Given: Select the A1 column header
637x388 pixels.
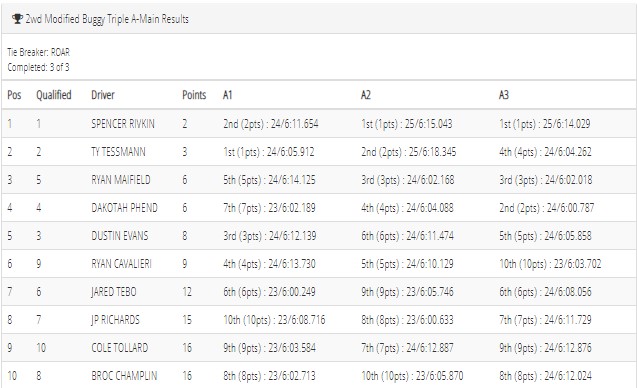Looking at the screenshot, I should (x=228, y=95).
